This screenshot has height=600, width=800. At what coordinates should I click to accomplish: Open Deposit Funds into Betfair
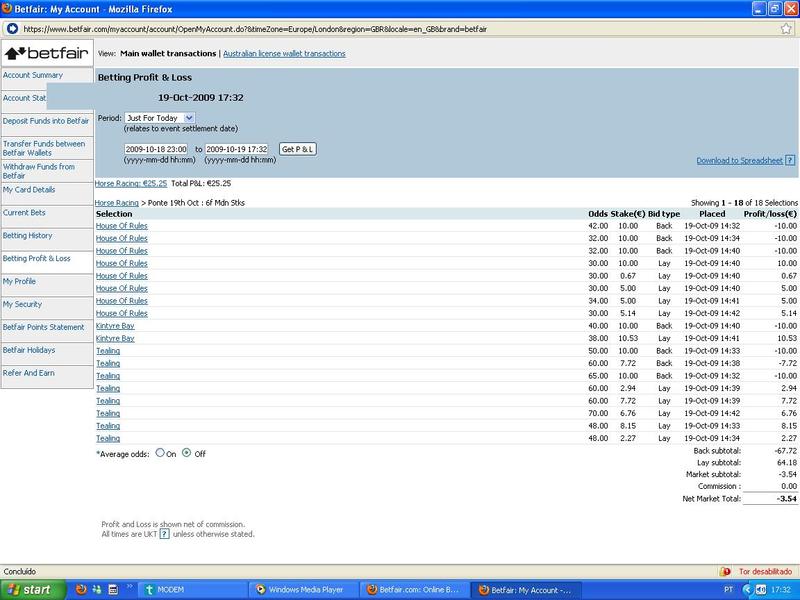coord(47,122)
